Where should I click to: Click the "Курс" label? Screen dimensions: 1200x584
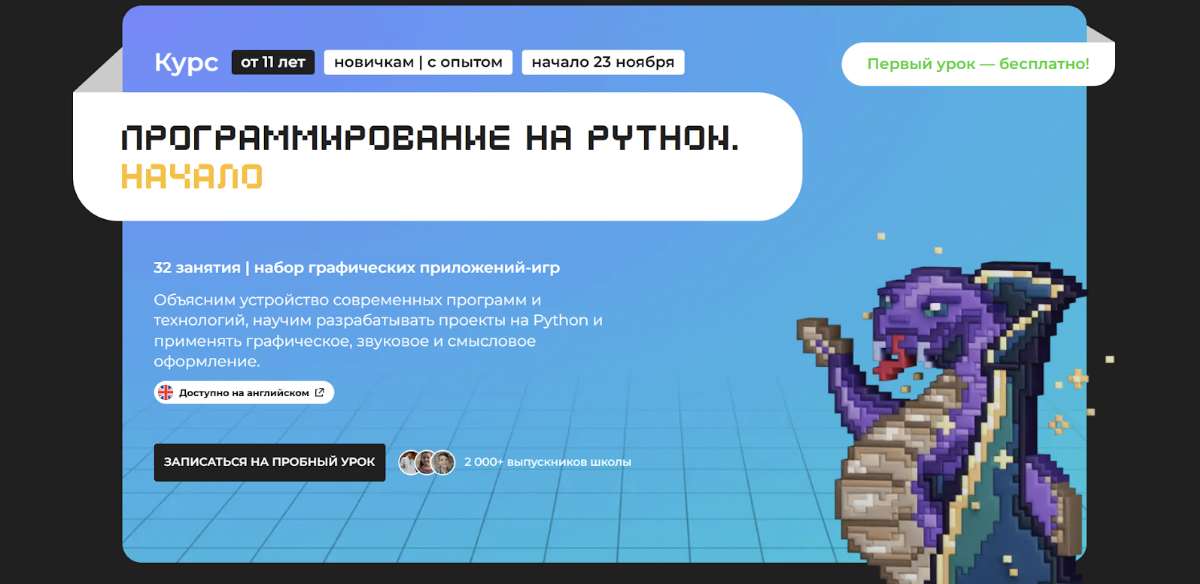[x=186, y=62]
